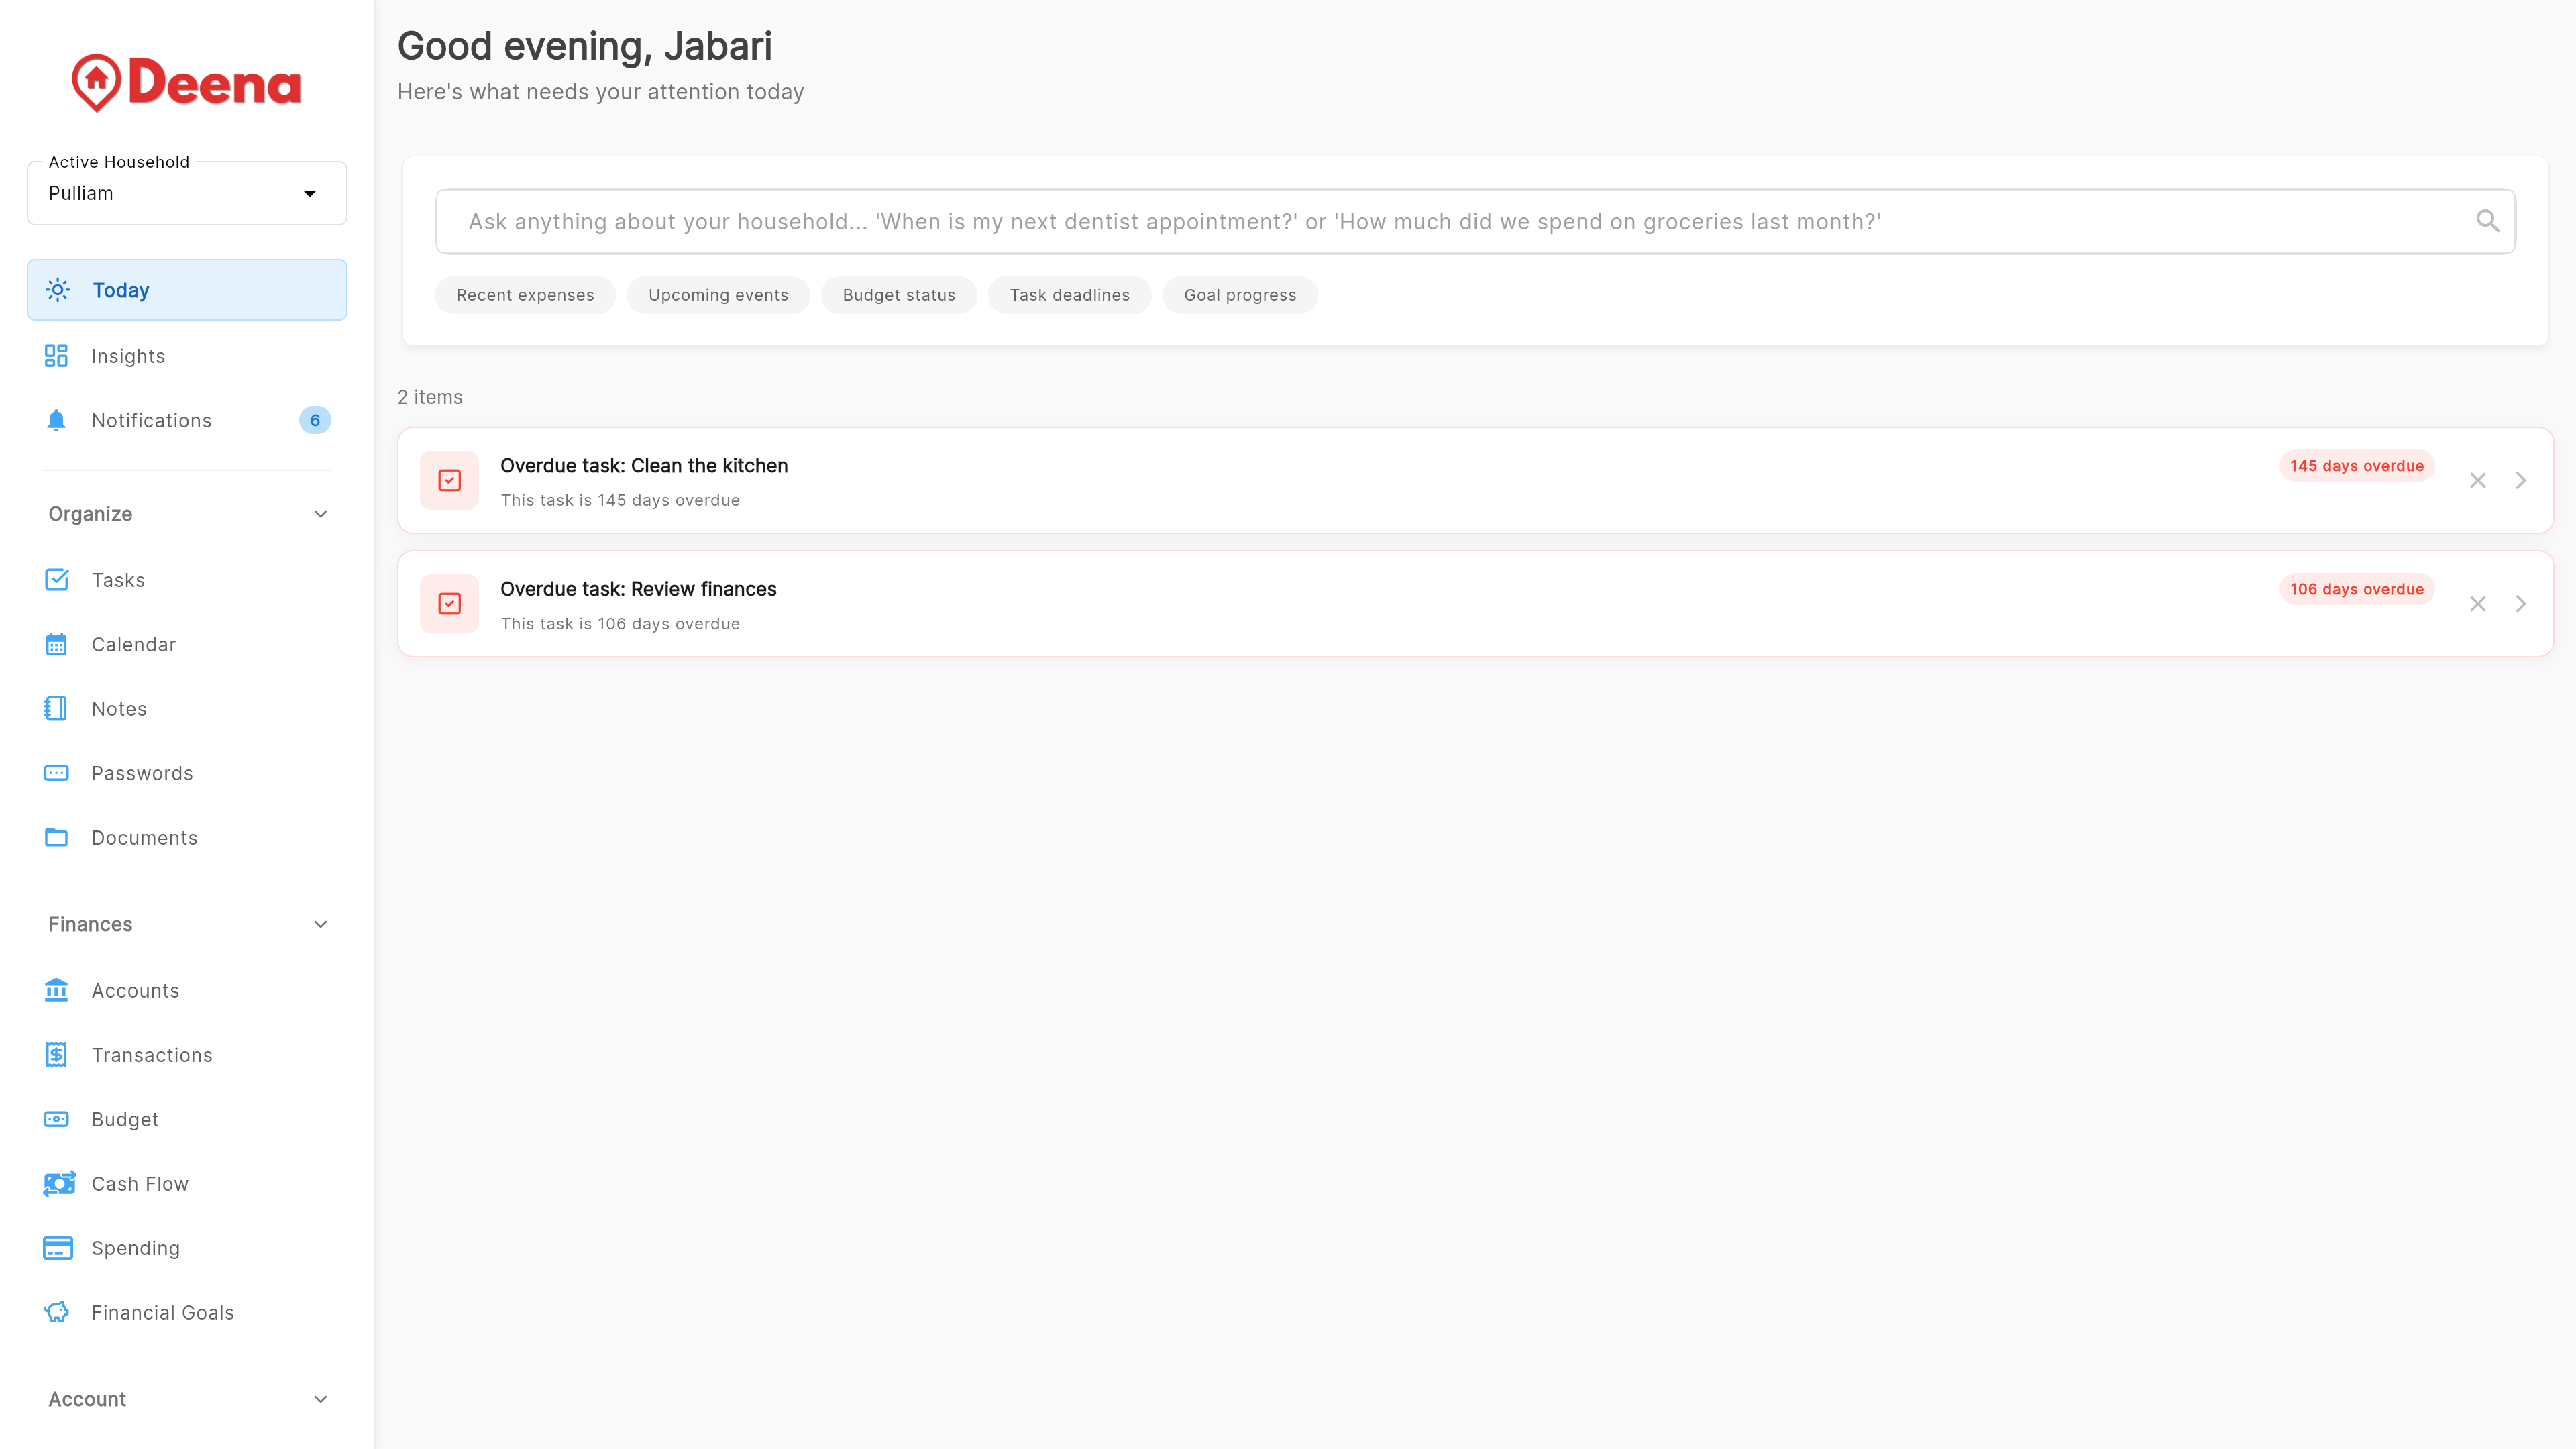Switch to the Today view
Screen dimensions: 2576x1449
click(x=120, y=290)
